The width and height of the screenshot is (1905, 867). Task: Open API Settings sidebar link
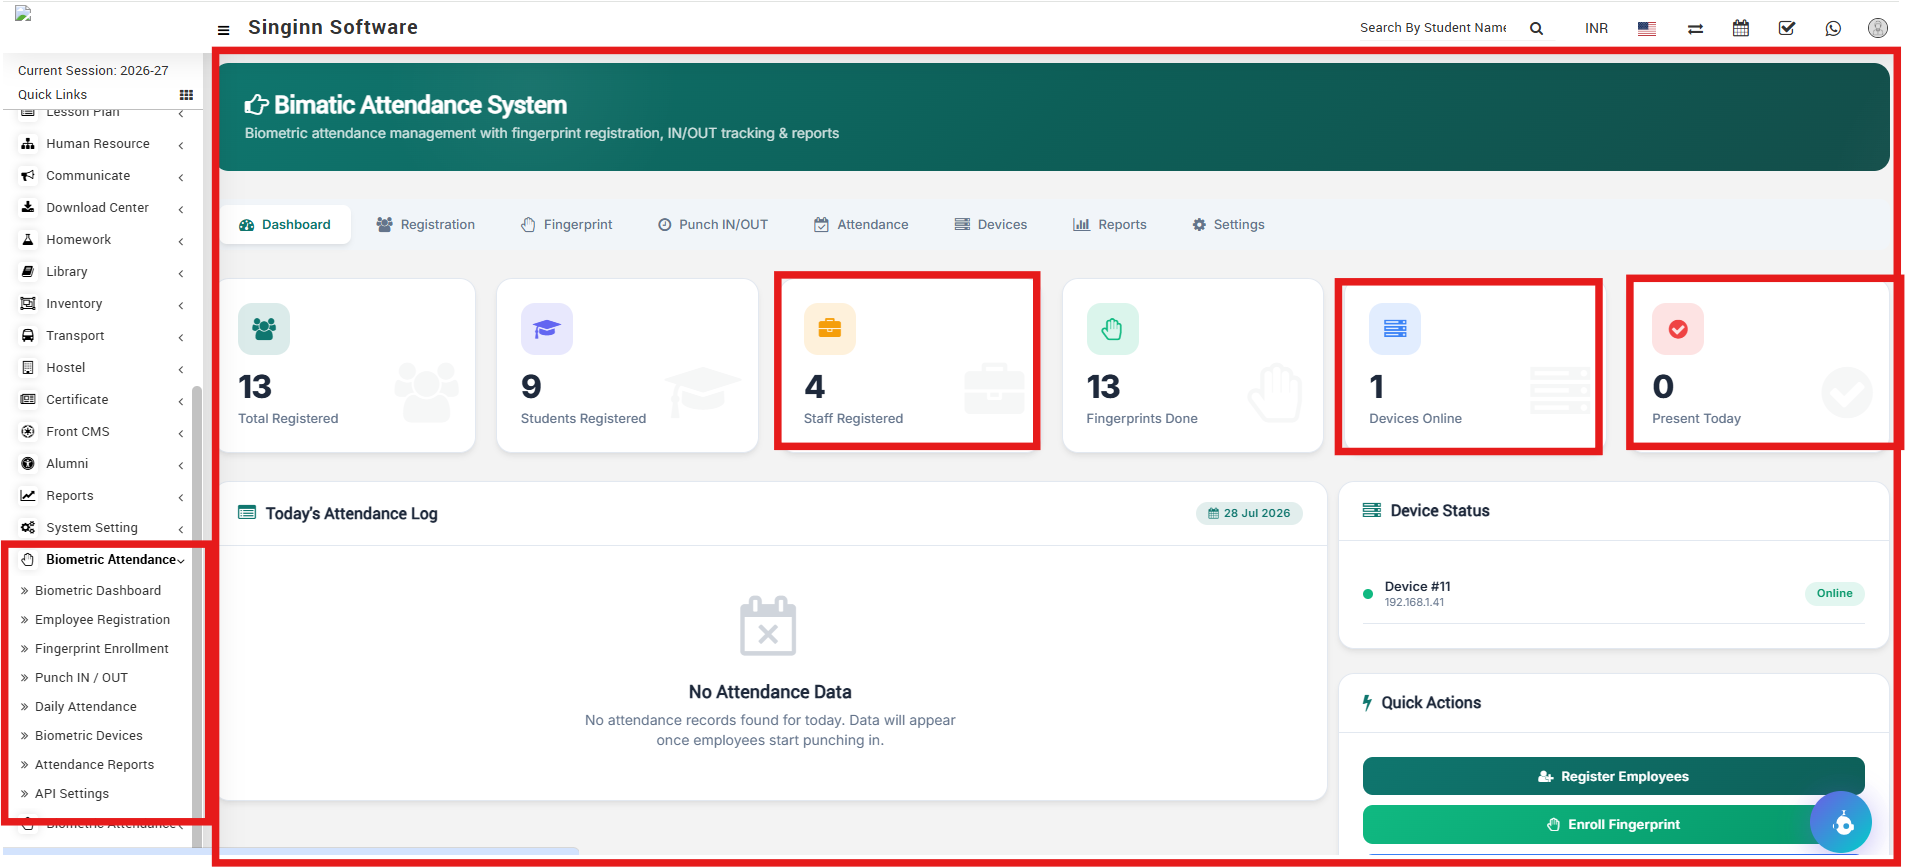tap(72, 794)
